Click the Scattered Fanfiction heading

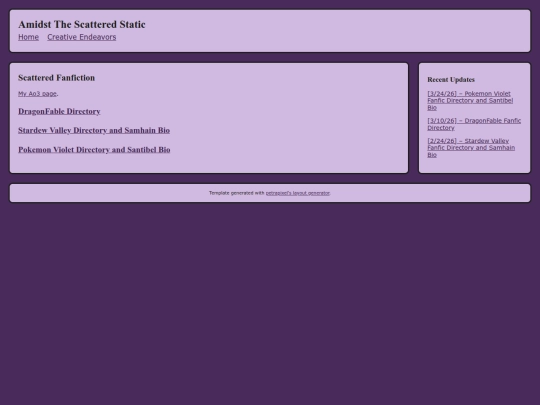point(56,78)
